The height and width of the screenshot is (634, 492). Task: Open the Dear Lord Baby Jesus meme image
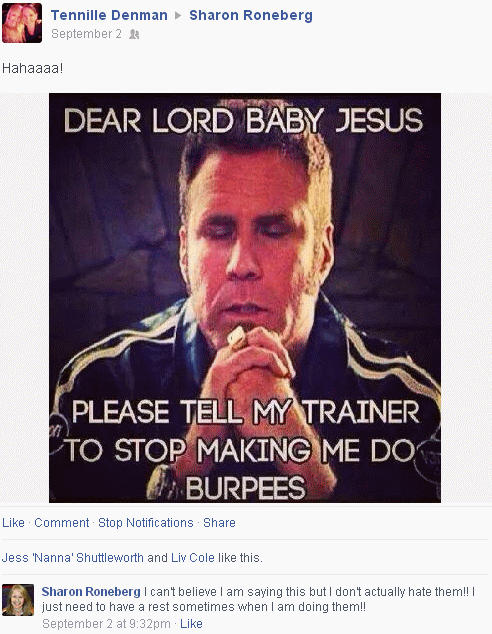click(245, 298)
